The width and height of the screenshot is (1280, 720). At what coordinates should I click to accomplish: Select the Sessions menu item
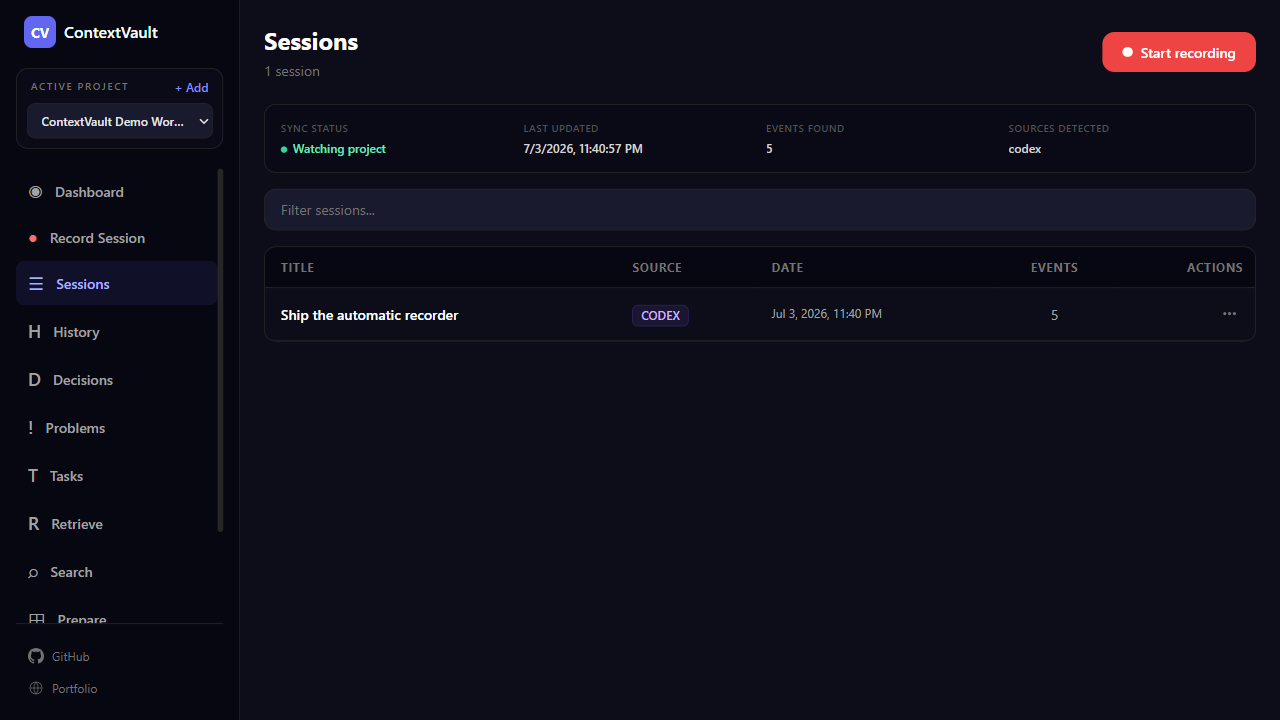[x=117, y=284]
